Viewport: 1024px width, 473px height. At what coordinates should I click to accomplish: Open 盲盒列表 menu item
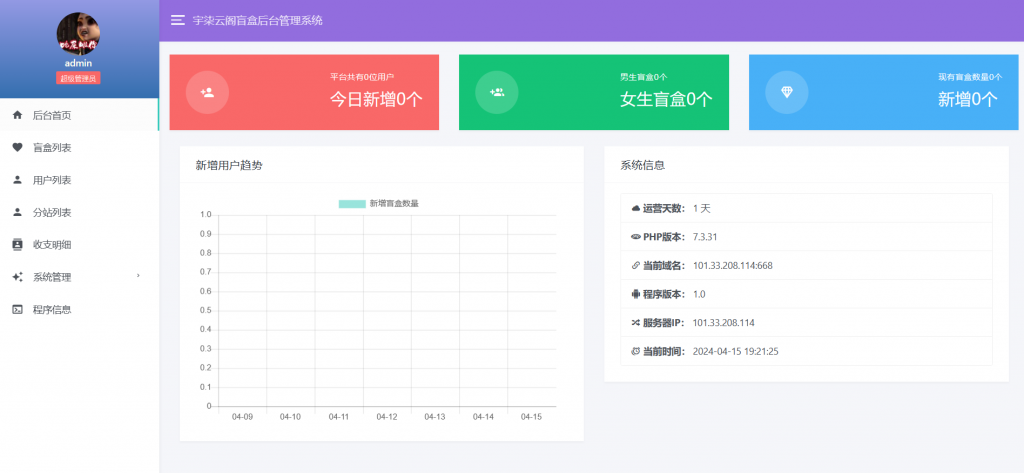79,148
